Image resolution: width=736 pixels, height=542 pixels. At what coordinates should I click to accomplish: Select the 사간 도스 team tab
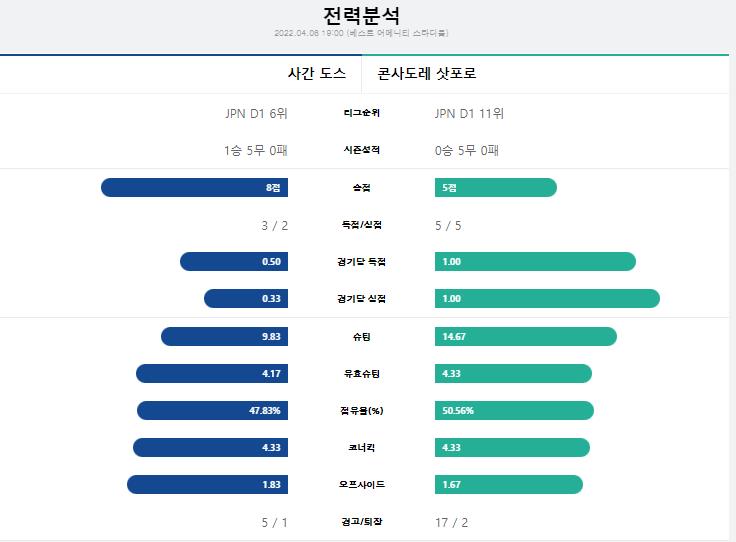(181, 74)
